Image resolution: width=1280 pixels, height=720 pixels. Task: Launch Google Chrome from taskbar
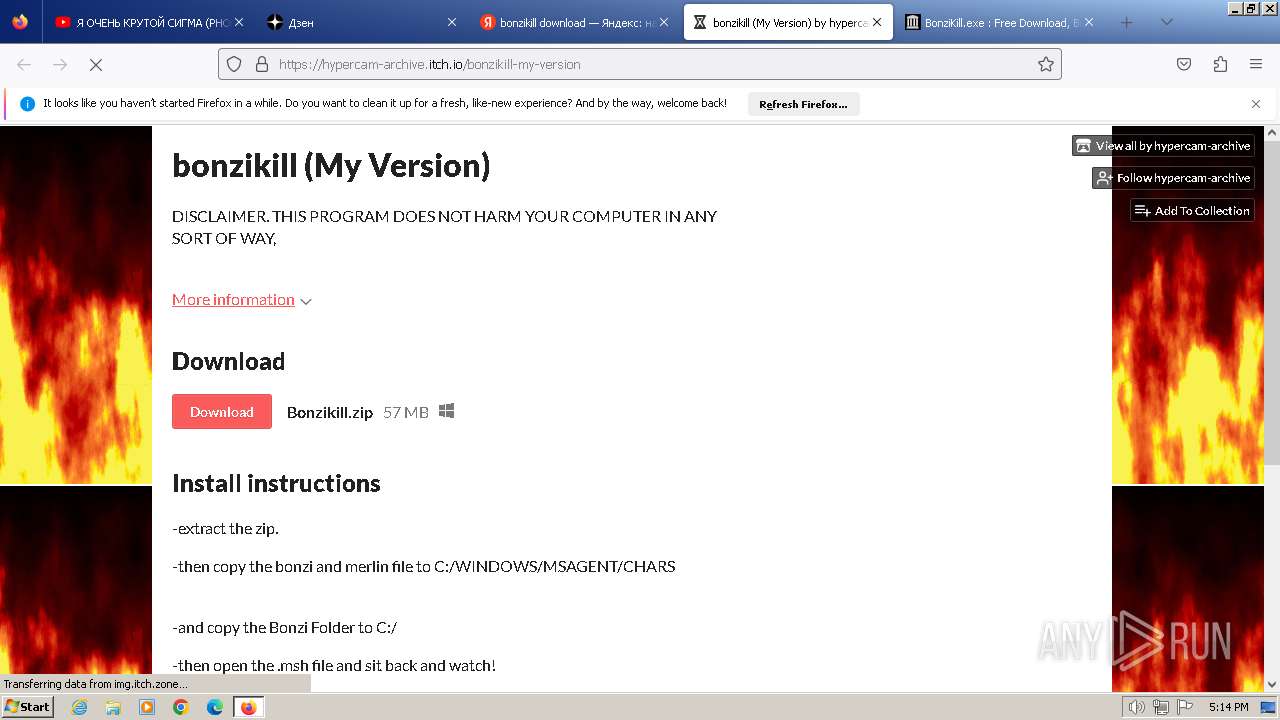click(x=181, y=707)
